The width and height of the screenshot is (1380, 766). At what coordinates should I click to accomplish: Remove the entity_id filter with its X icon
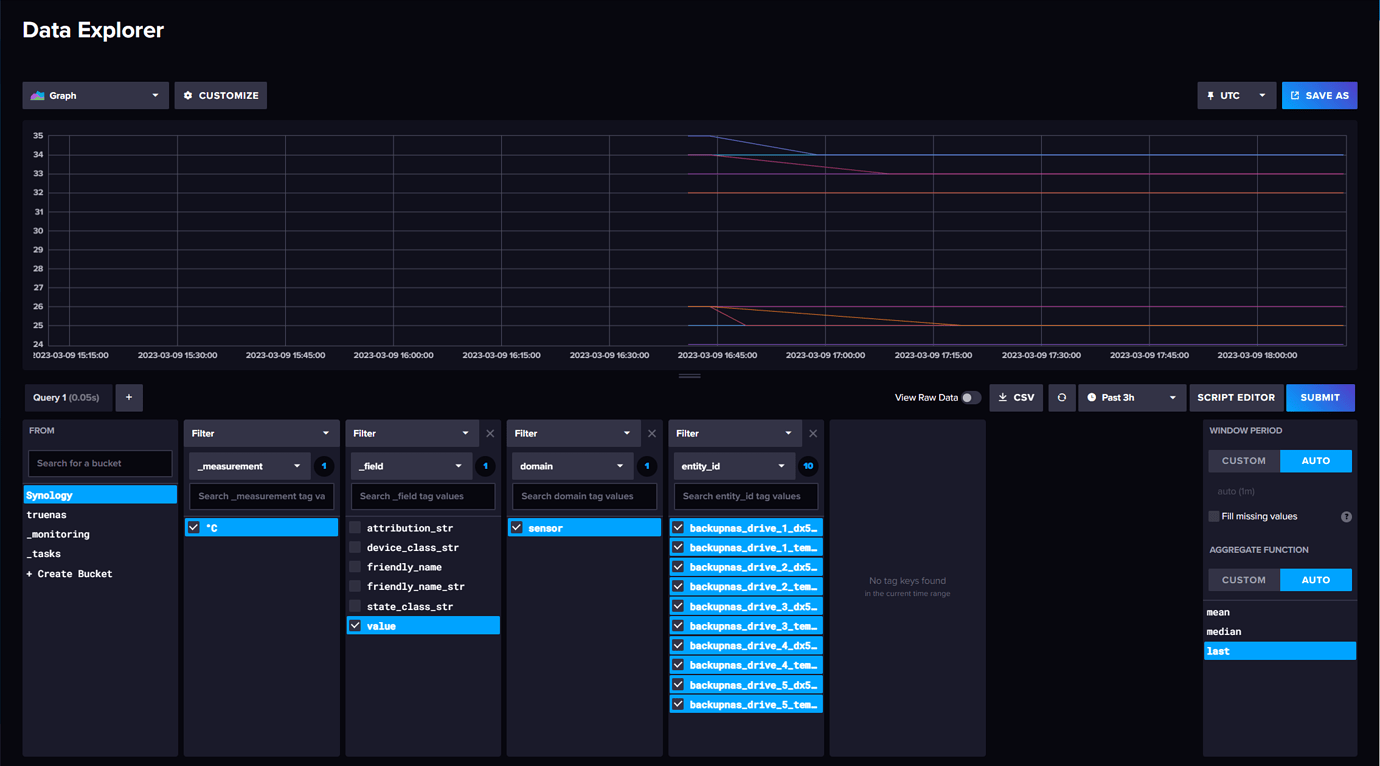pos(813,433)
